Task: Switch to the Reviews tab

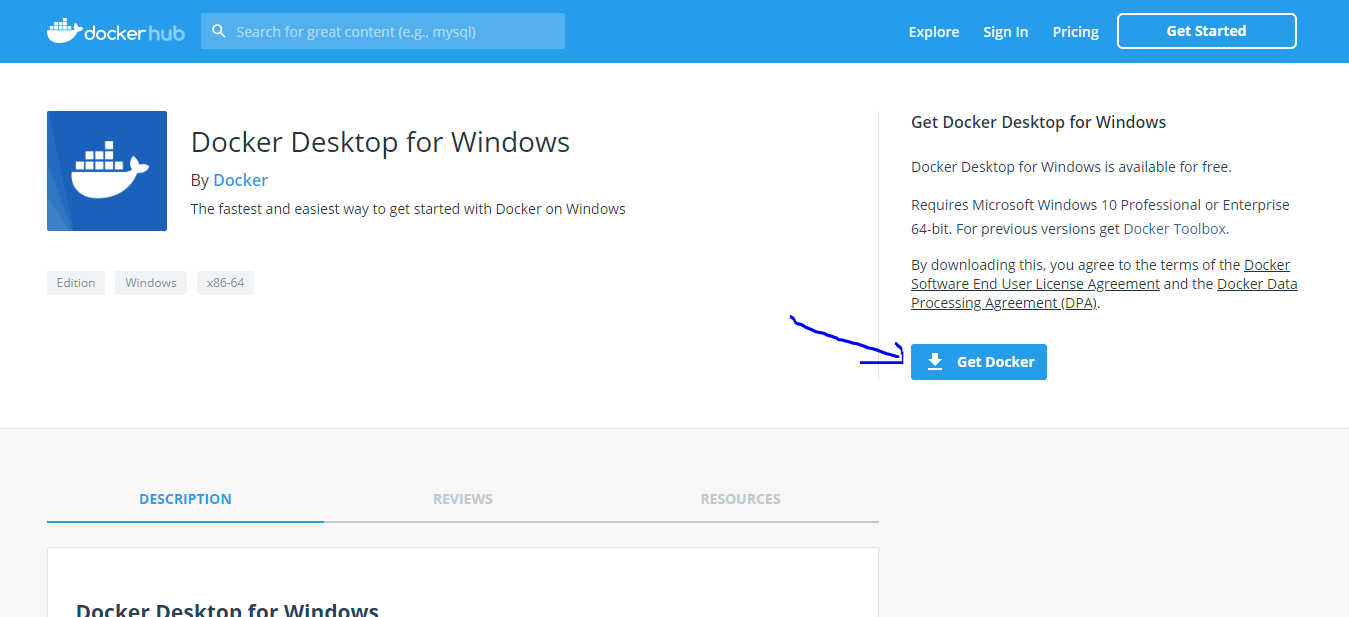Action: (462, 499)
